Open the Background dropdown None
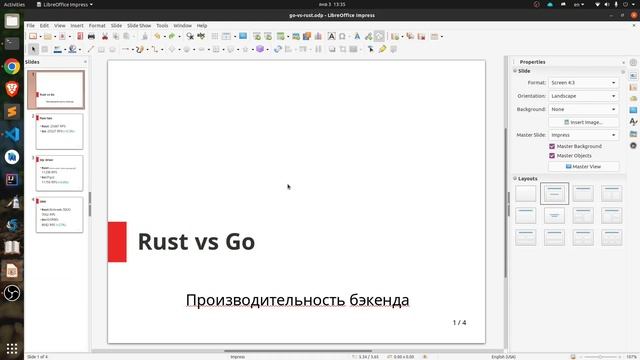The width and height of the screenshot is (640, 360). click(x=583, y=109)
